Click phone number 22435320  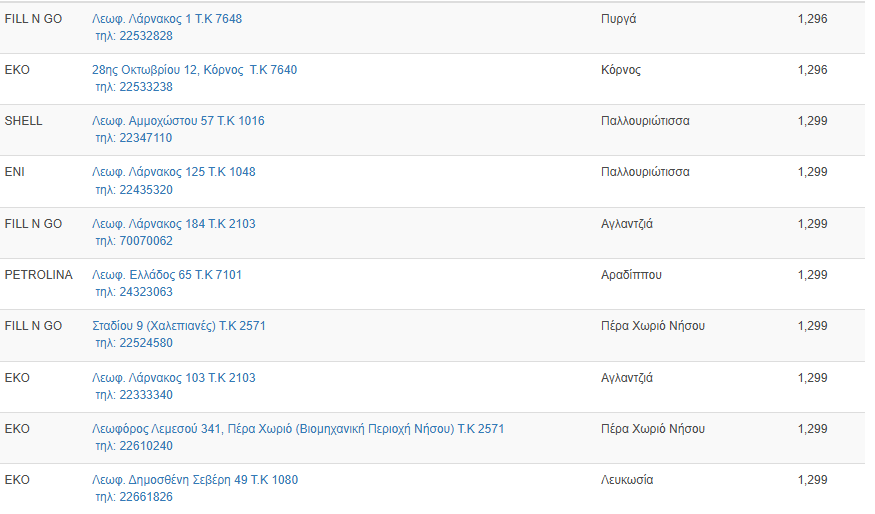point(134,190)
